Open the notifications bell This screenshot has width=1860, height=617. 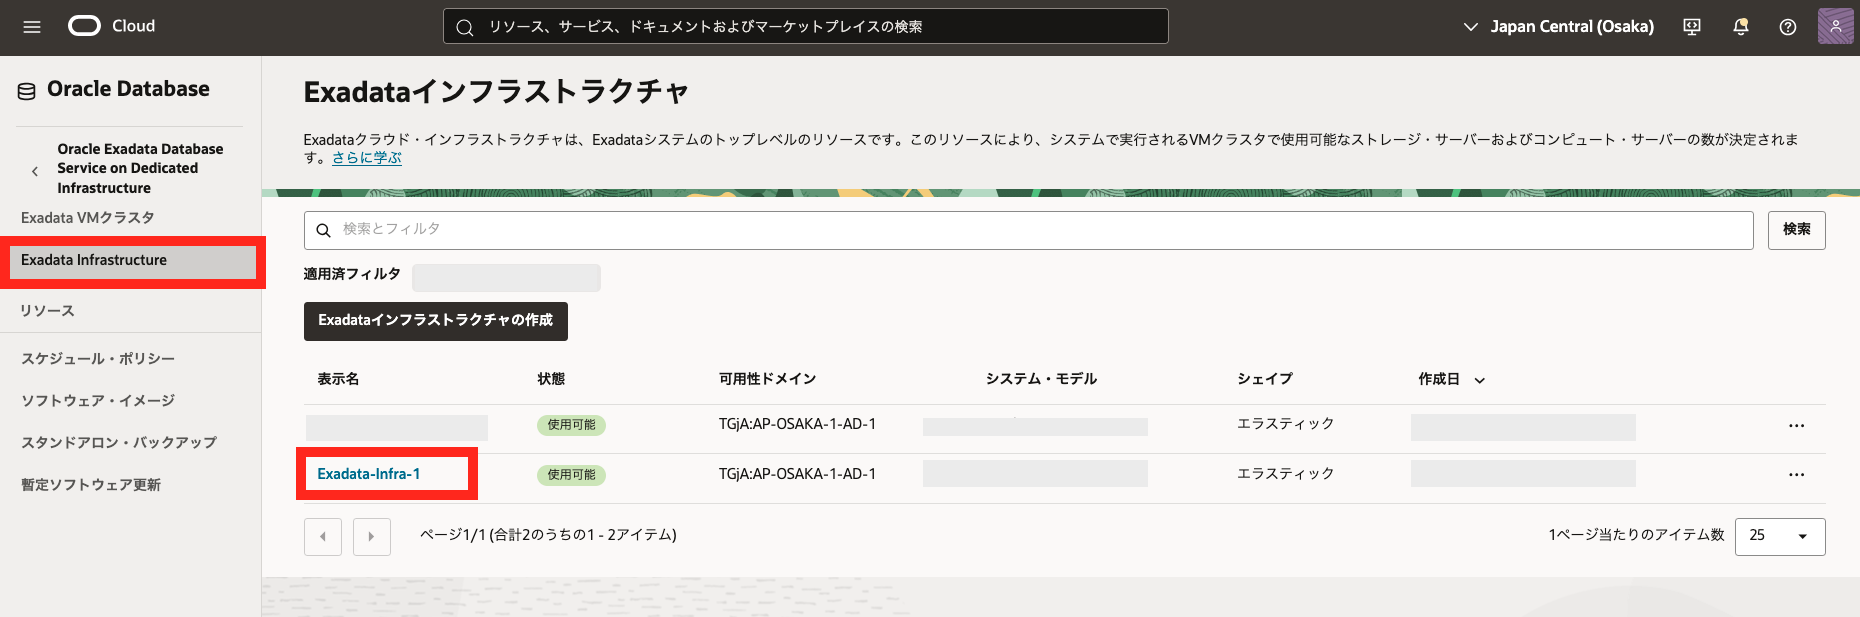(x=1740, y=27)
